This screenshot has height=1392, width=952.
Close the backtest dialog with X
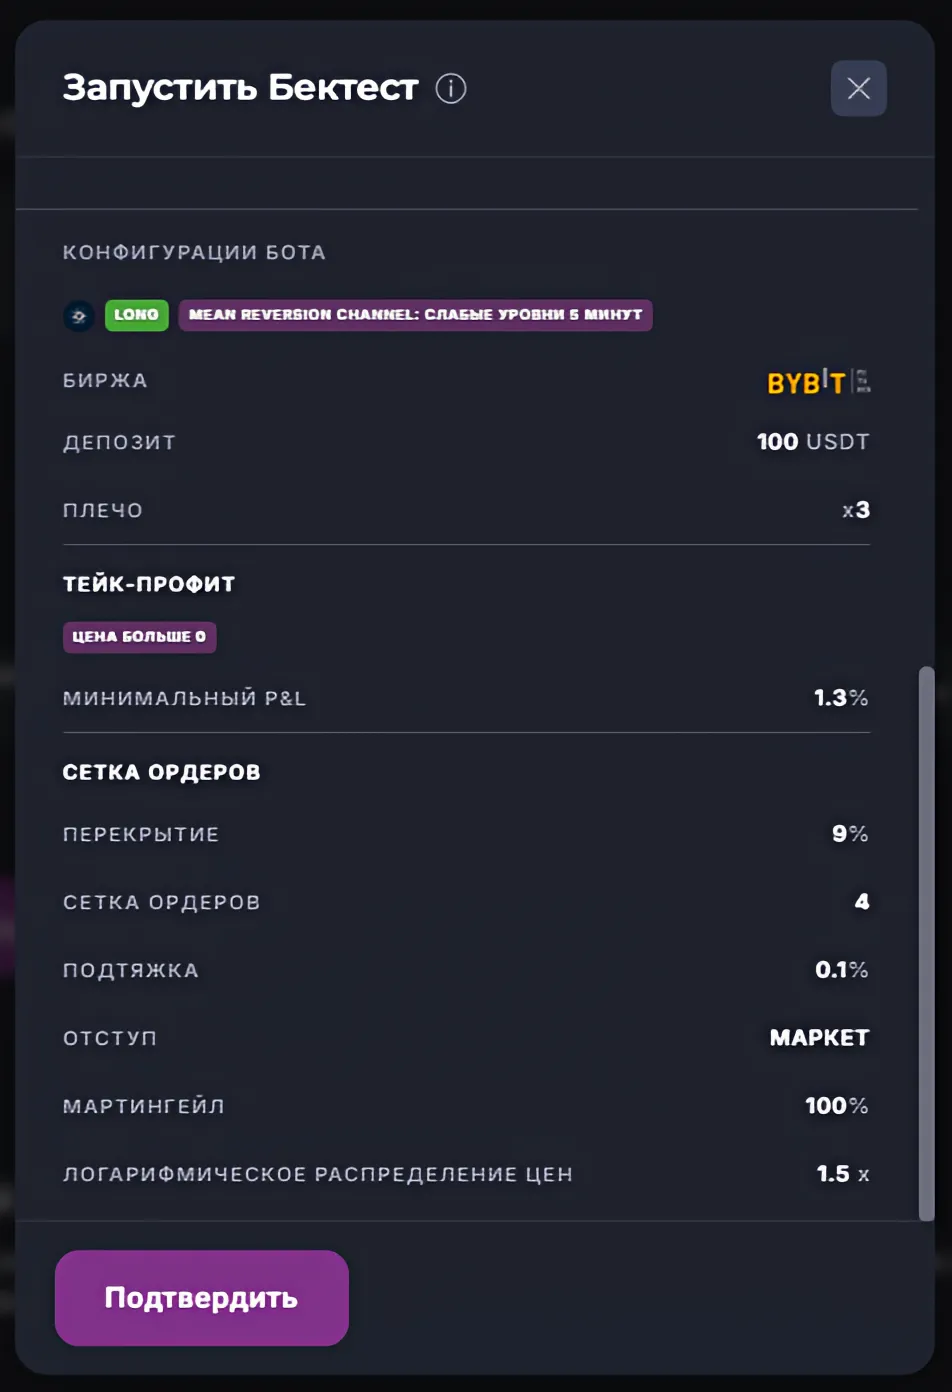858,89
